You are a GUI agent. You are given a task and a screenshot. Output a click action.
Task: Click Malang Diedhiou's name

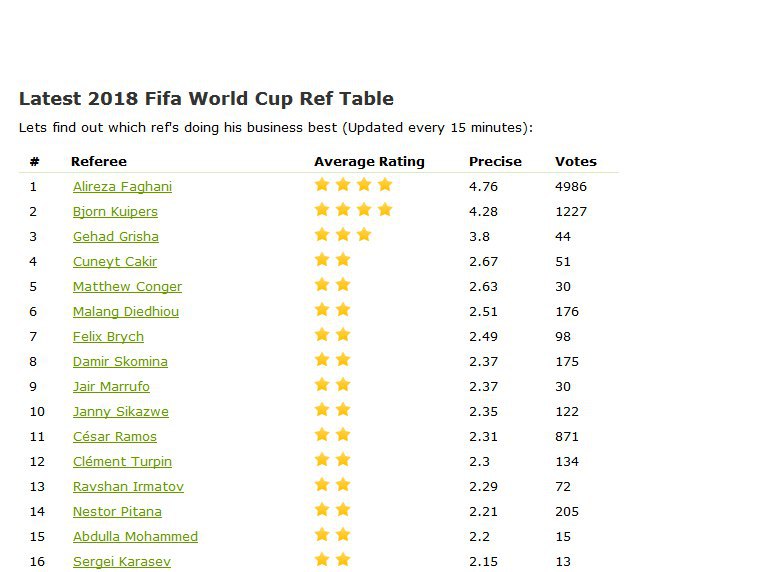(x=125, y=312)
